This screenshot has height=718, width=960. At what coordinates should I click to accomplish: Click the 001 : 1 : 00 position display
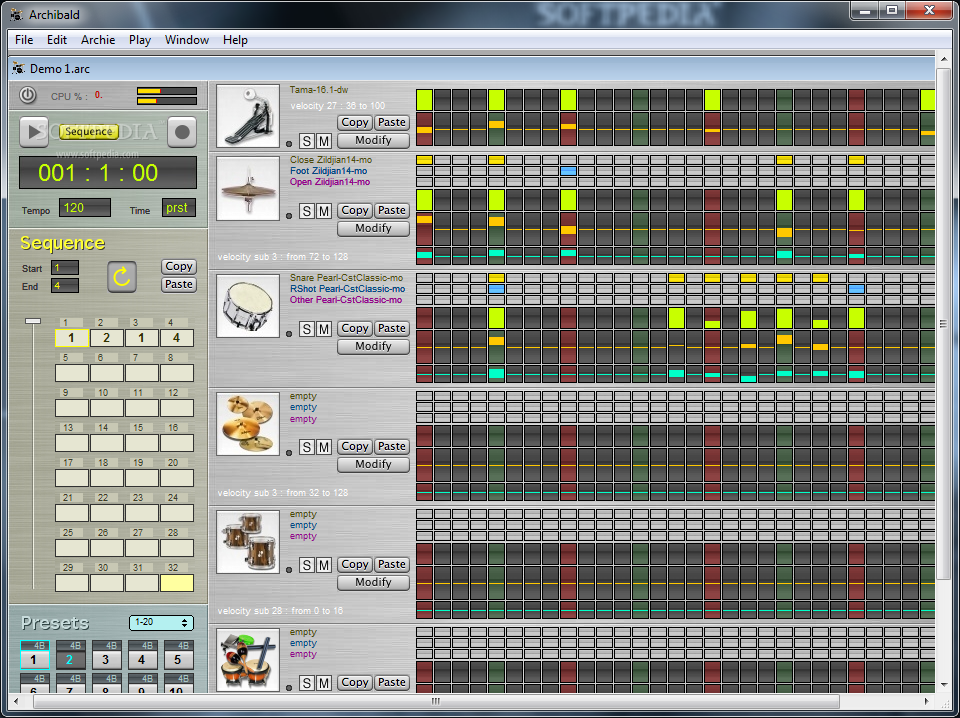point(108,173)
